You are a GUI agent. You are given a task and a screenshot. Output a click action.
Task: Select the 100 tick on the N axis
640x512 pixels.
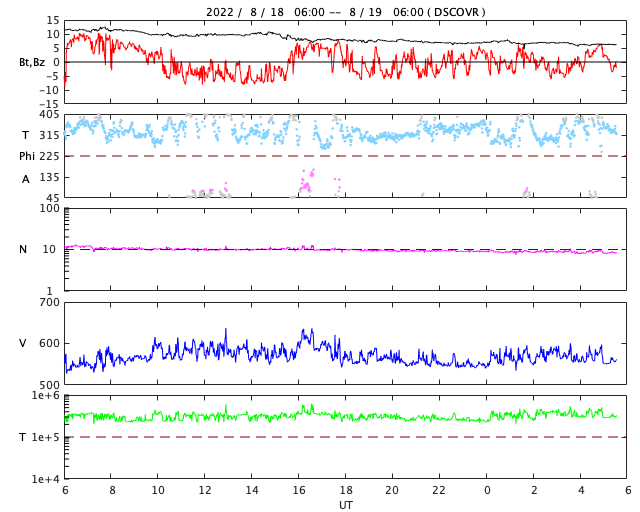(x=49, y=208)
